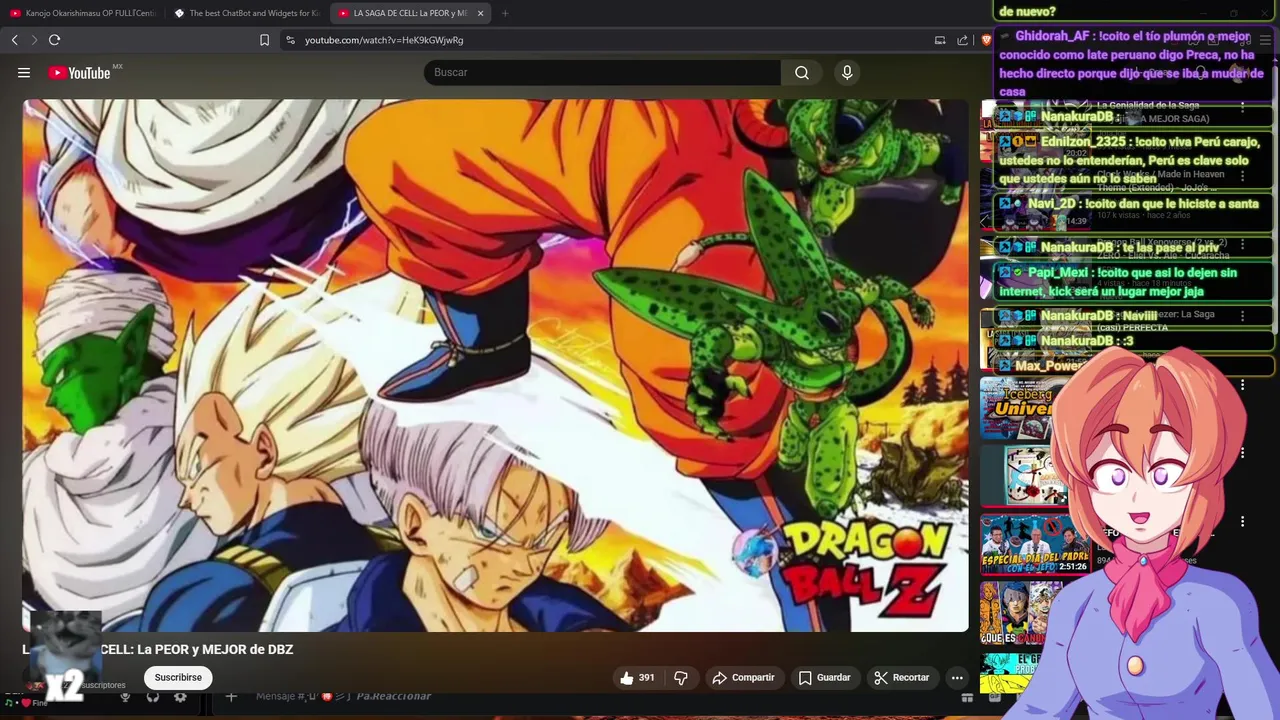Toggle microphone mute in the Discord panel
1280x720 pixels.
(x=125, y=697)
